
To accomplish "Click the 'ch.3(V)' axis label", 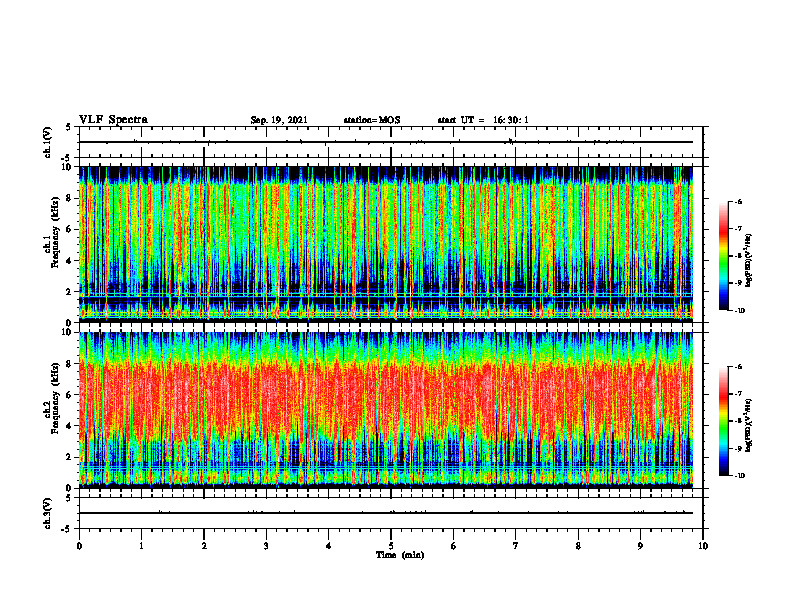I will (x=47, y=513).
